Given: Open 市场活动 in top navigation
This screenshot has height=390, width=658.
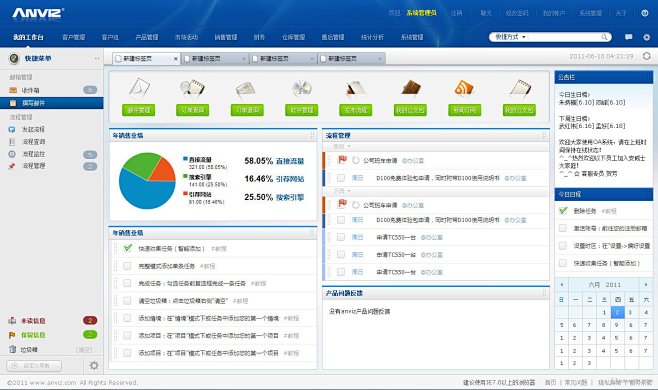Looking at the screenshot, I should coord(186,37).
